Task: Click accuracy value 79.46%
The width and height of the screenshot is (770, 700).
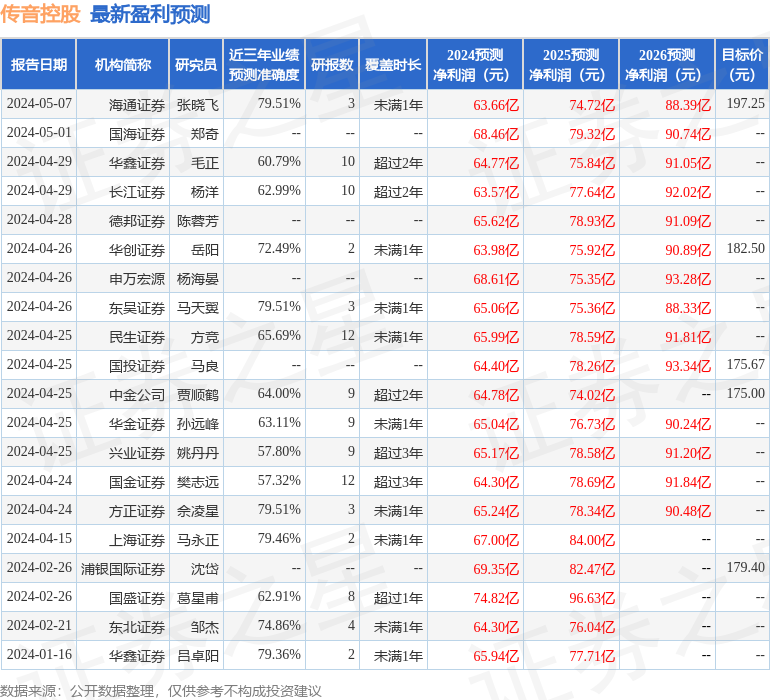Action: 279,538
